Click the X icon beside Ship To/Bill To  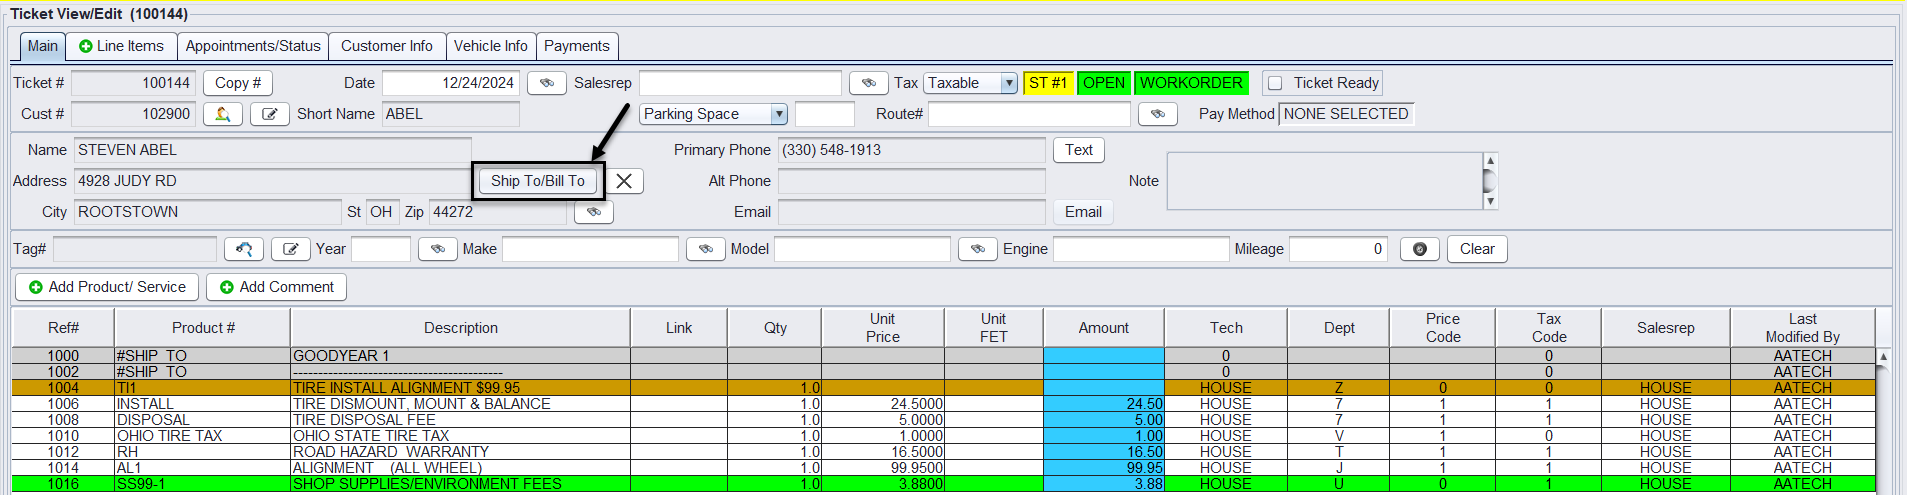point(624,181)
